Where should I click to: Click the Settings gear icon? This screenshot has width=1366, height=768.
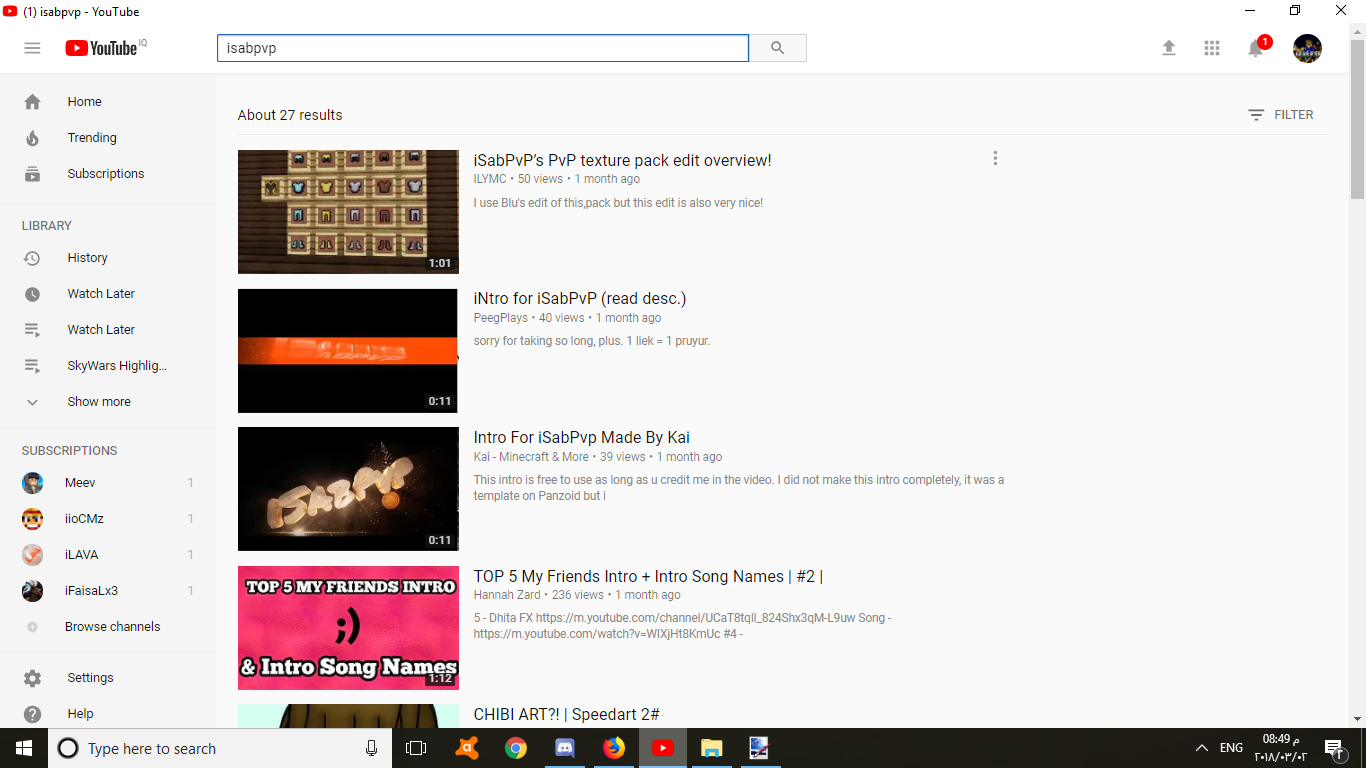(32, 678)
